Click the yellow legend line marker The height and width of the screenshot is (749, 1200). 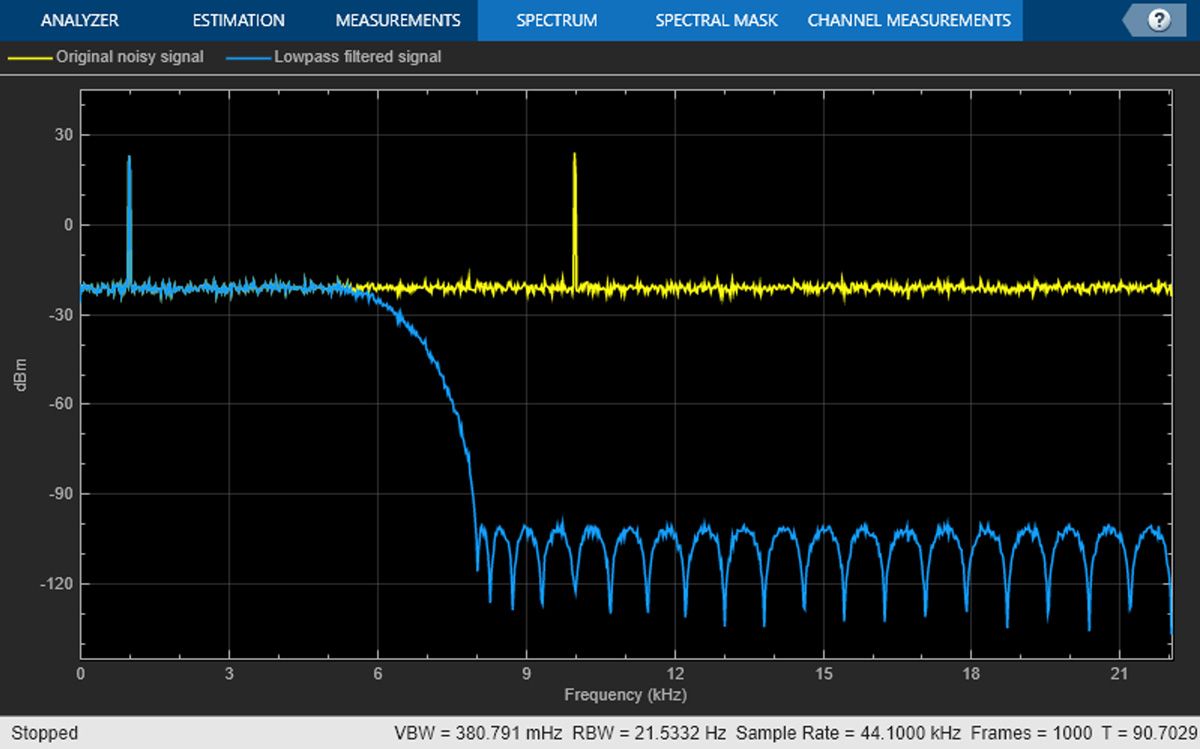click(30, 57)
